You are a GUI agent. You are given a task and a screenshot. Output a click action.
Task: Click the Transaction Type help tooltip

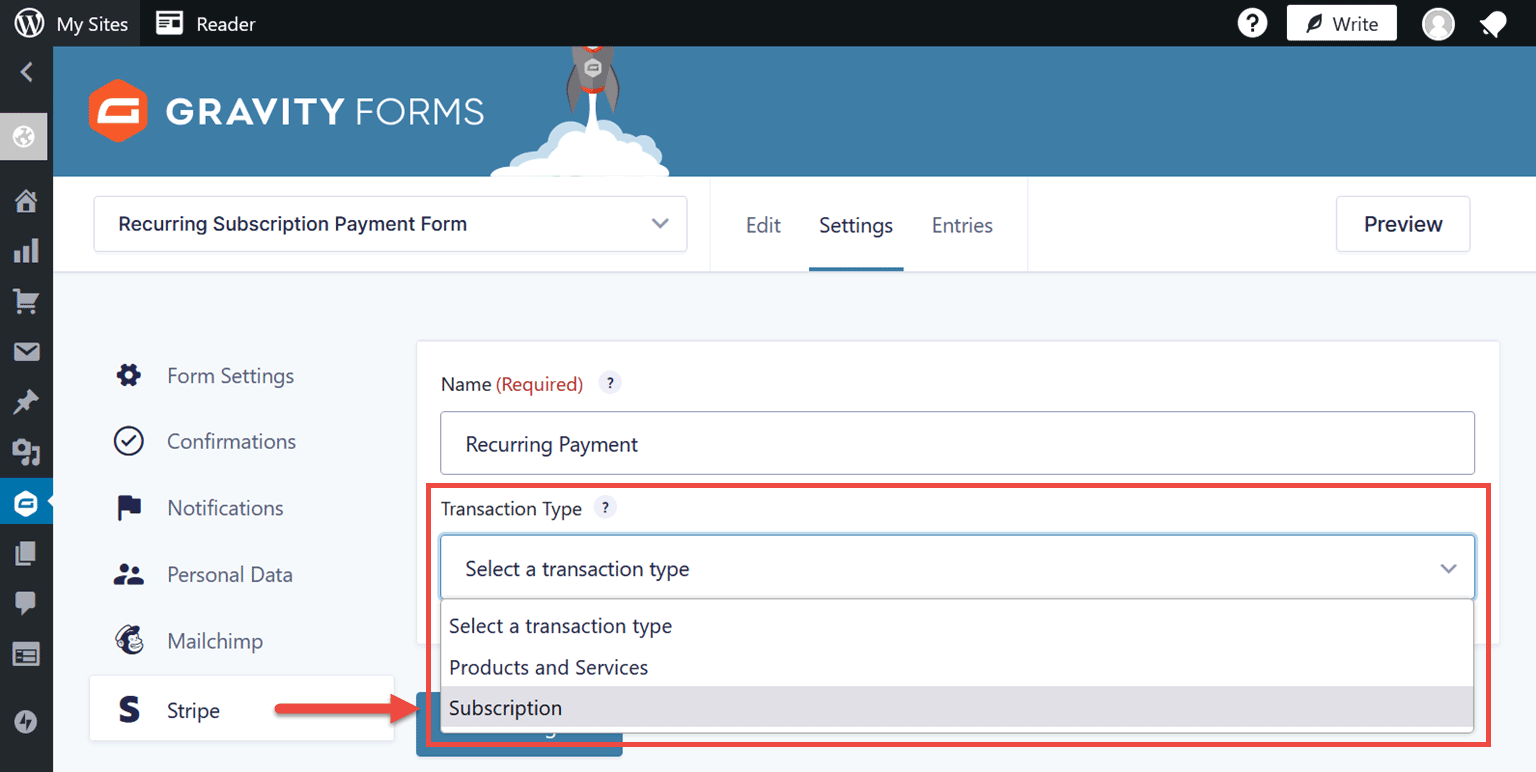(605, 507)
